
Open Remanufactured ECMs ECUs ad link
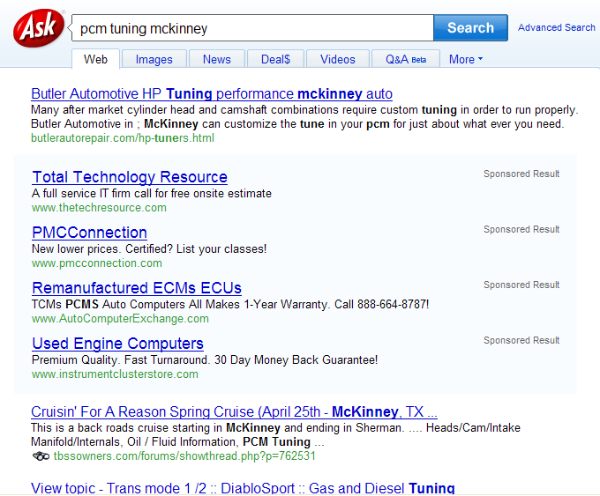pyautogui.click(x=137, y=288)
